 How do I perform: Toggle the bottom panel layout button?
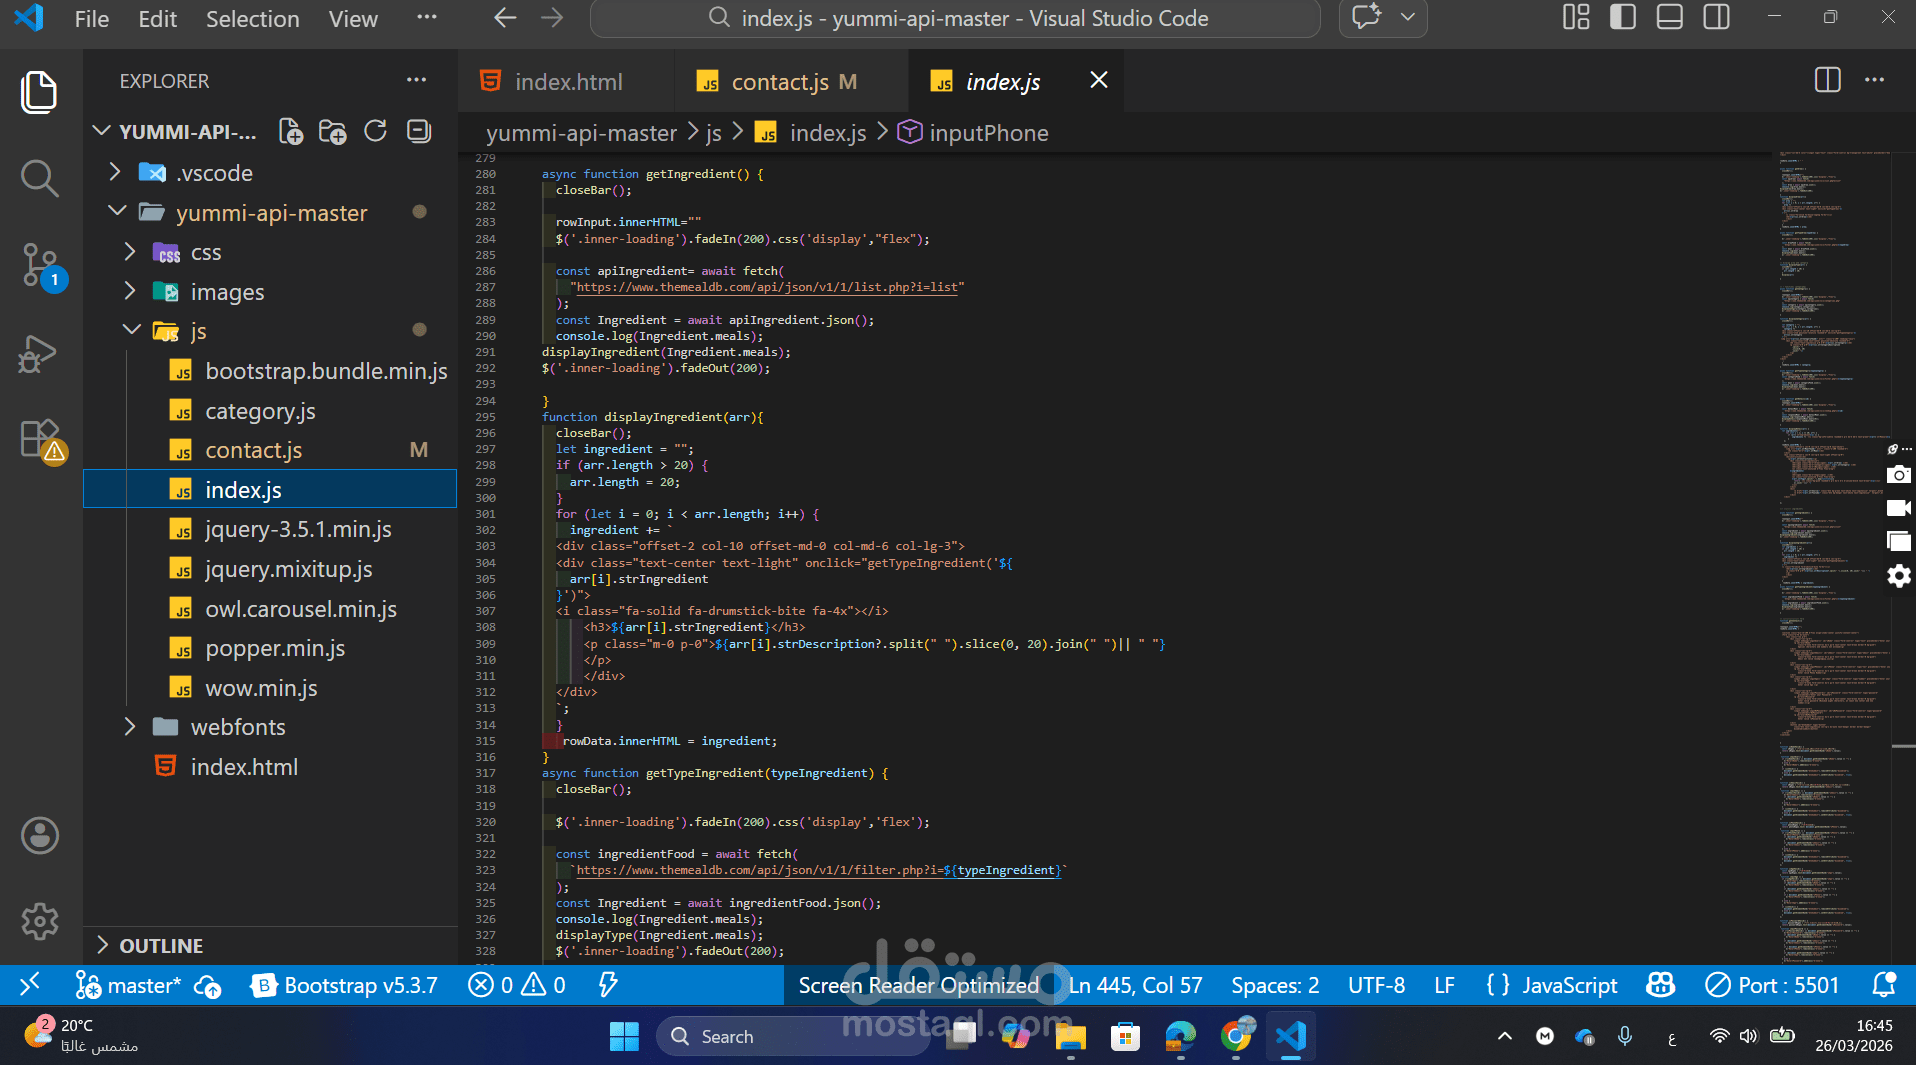coord(1669,18)
